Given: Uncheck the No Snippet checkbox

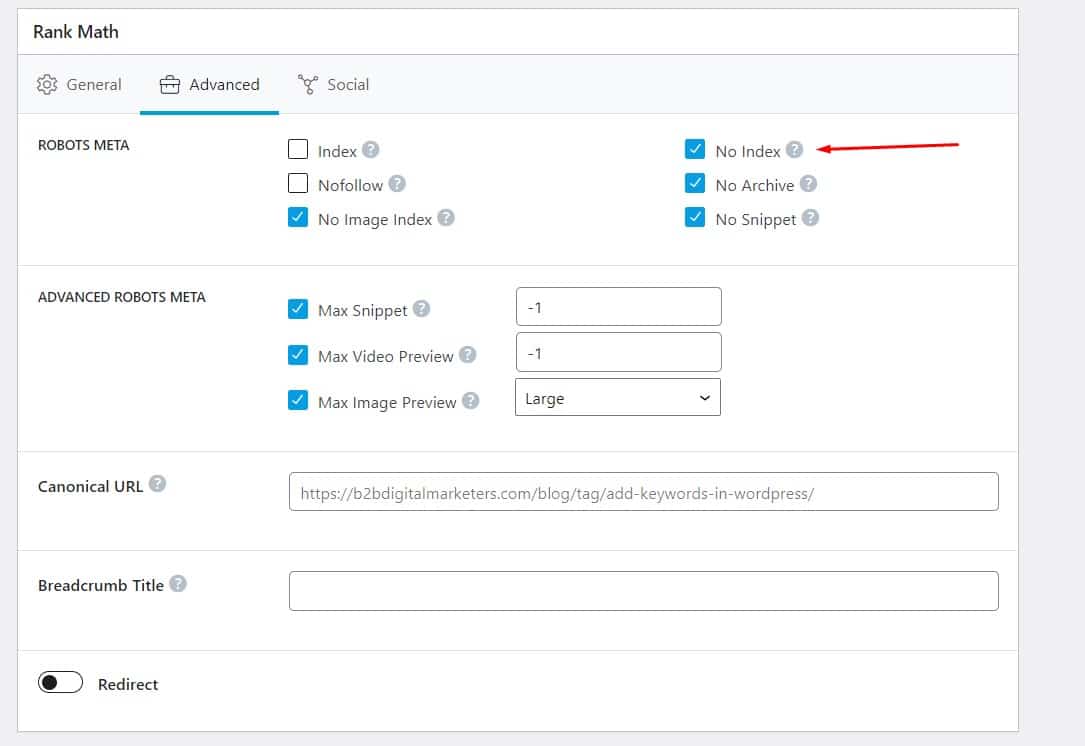Looking at the screenshot, I should (x=695, y=217).
